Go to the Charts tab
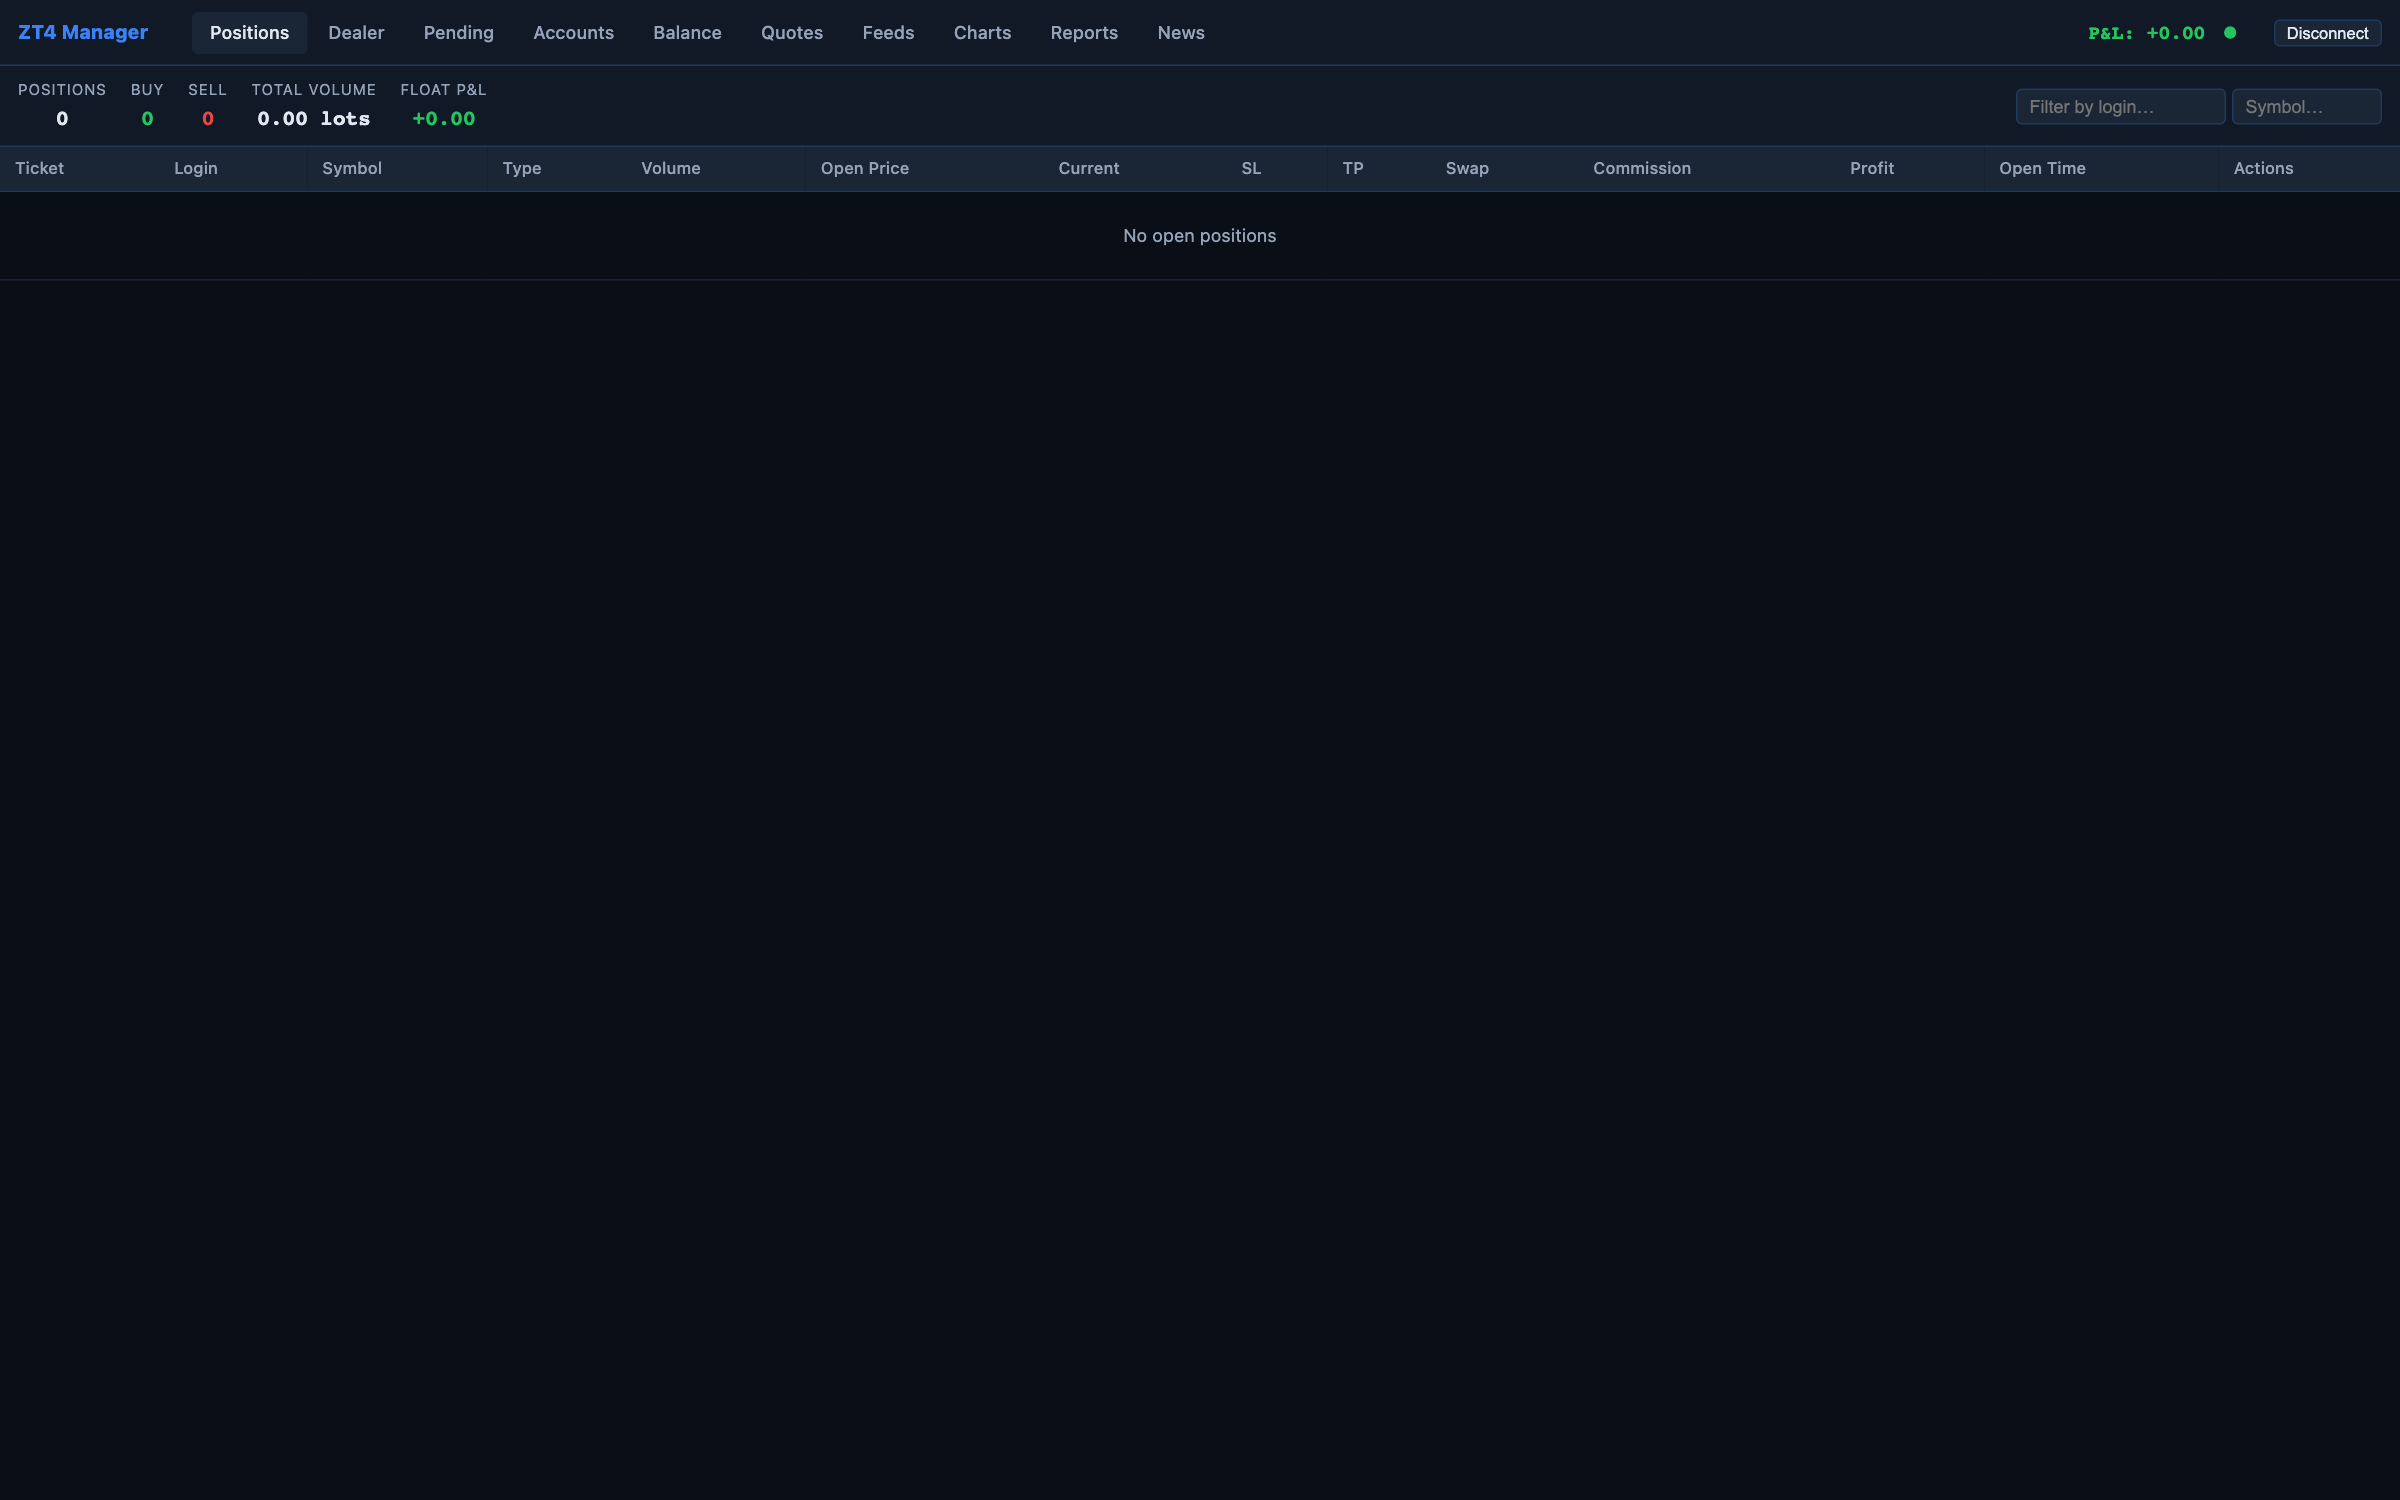 pos(982,33)
